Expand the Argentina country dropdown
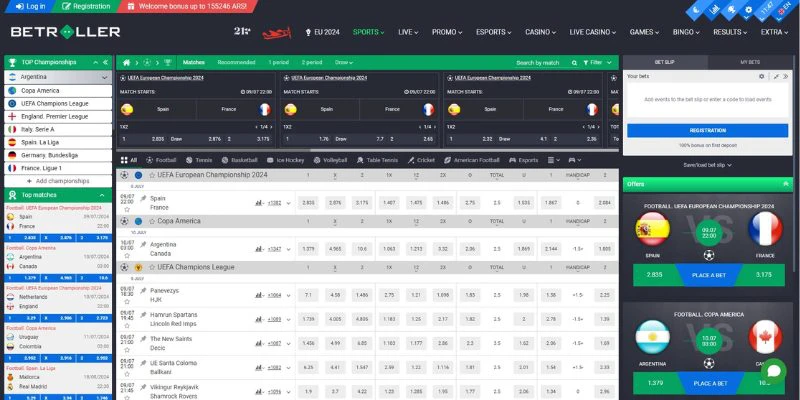The image size is (800, 400). [104, 78]
